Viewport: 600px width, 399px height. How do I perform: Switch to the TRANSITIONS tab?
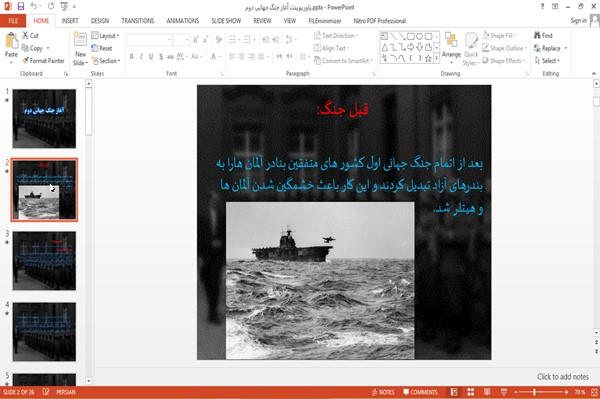coord(138,21)
